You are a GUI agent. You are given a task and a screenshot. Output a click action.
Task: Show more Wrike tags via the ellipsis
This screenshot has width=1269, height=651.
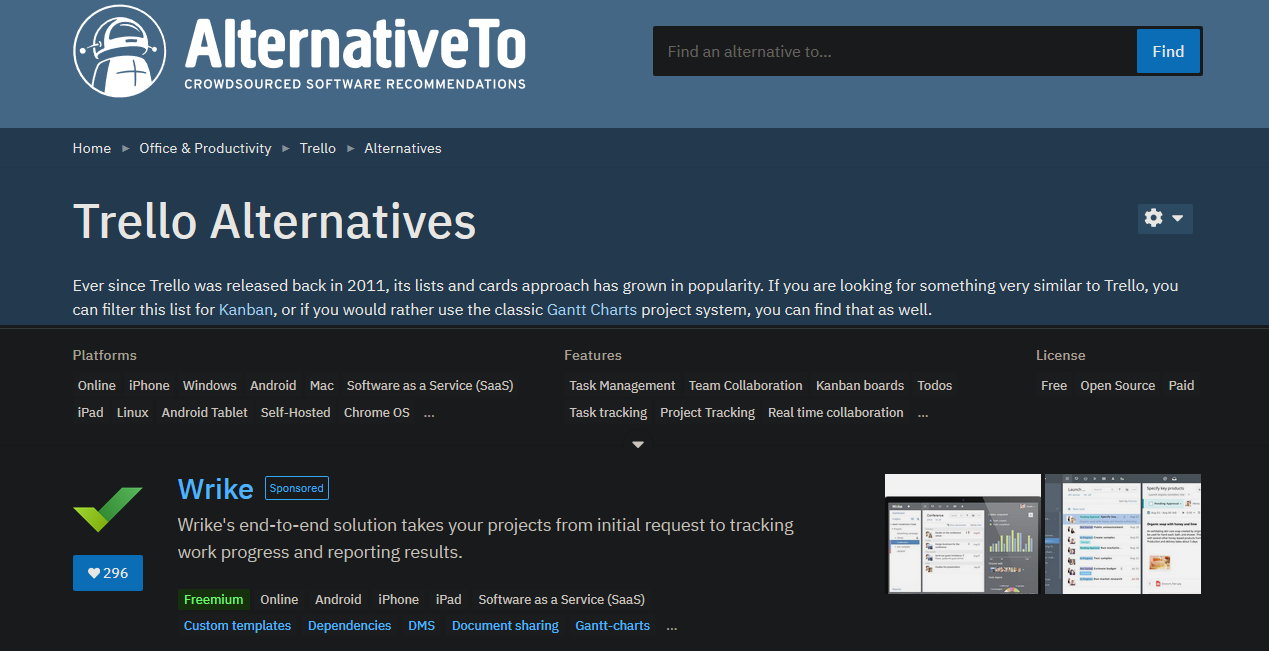point(672,626)
